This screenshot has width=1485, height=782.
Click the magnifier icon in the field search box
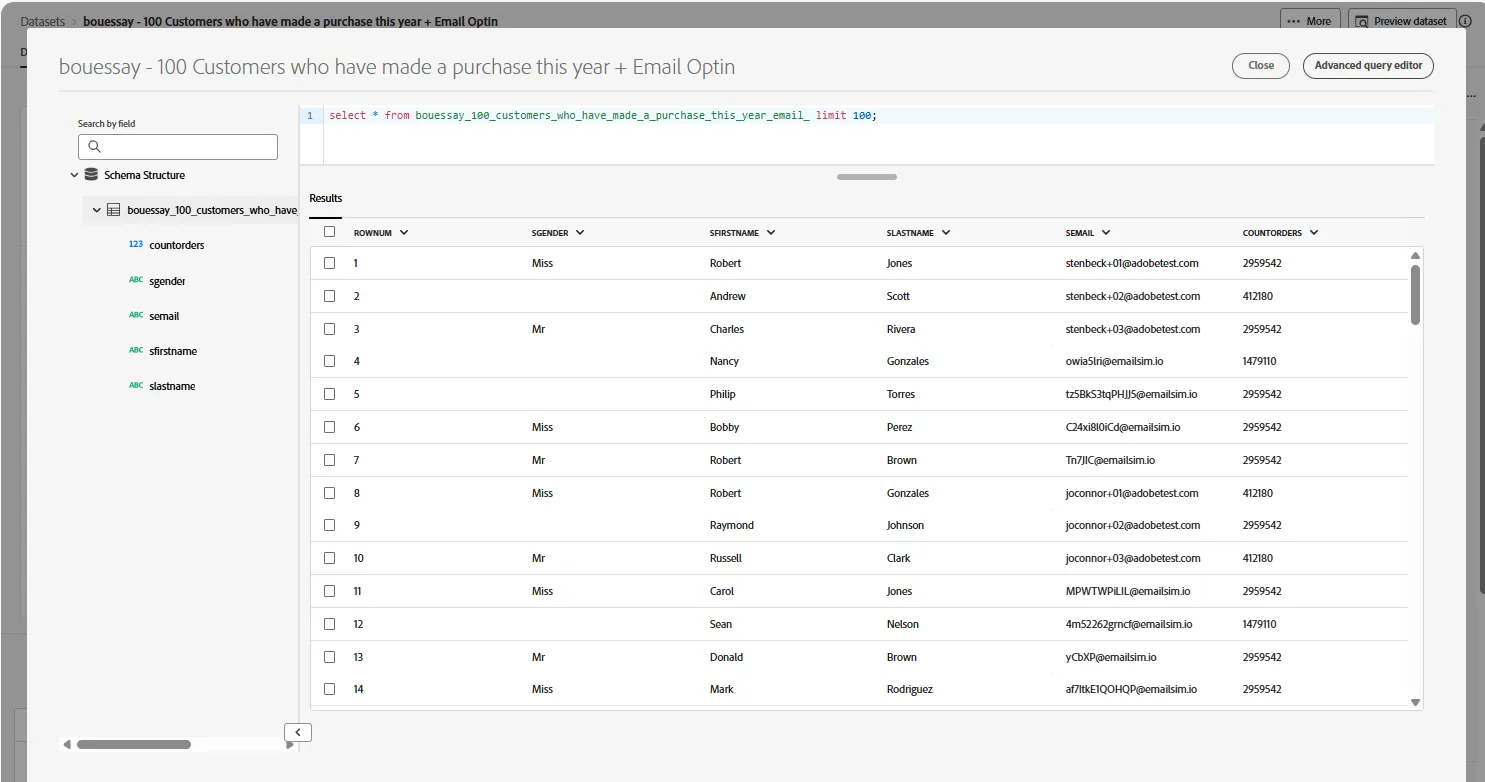click(95, 147)
